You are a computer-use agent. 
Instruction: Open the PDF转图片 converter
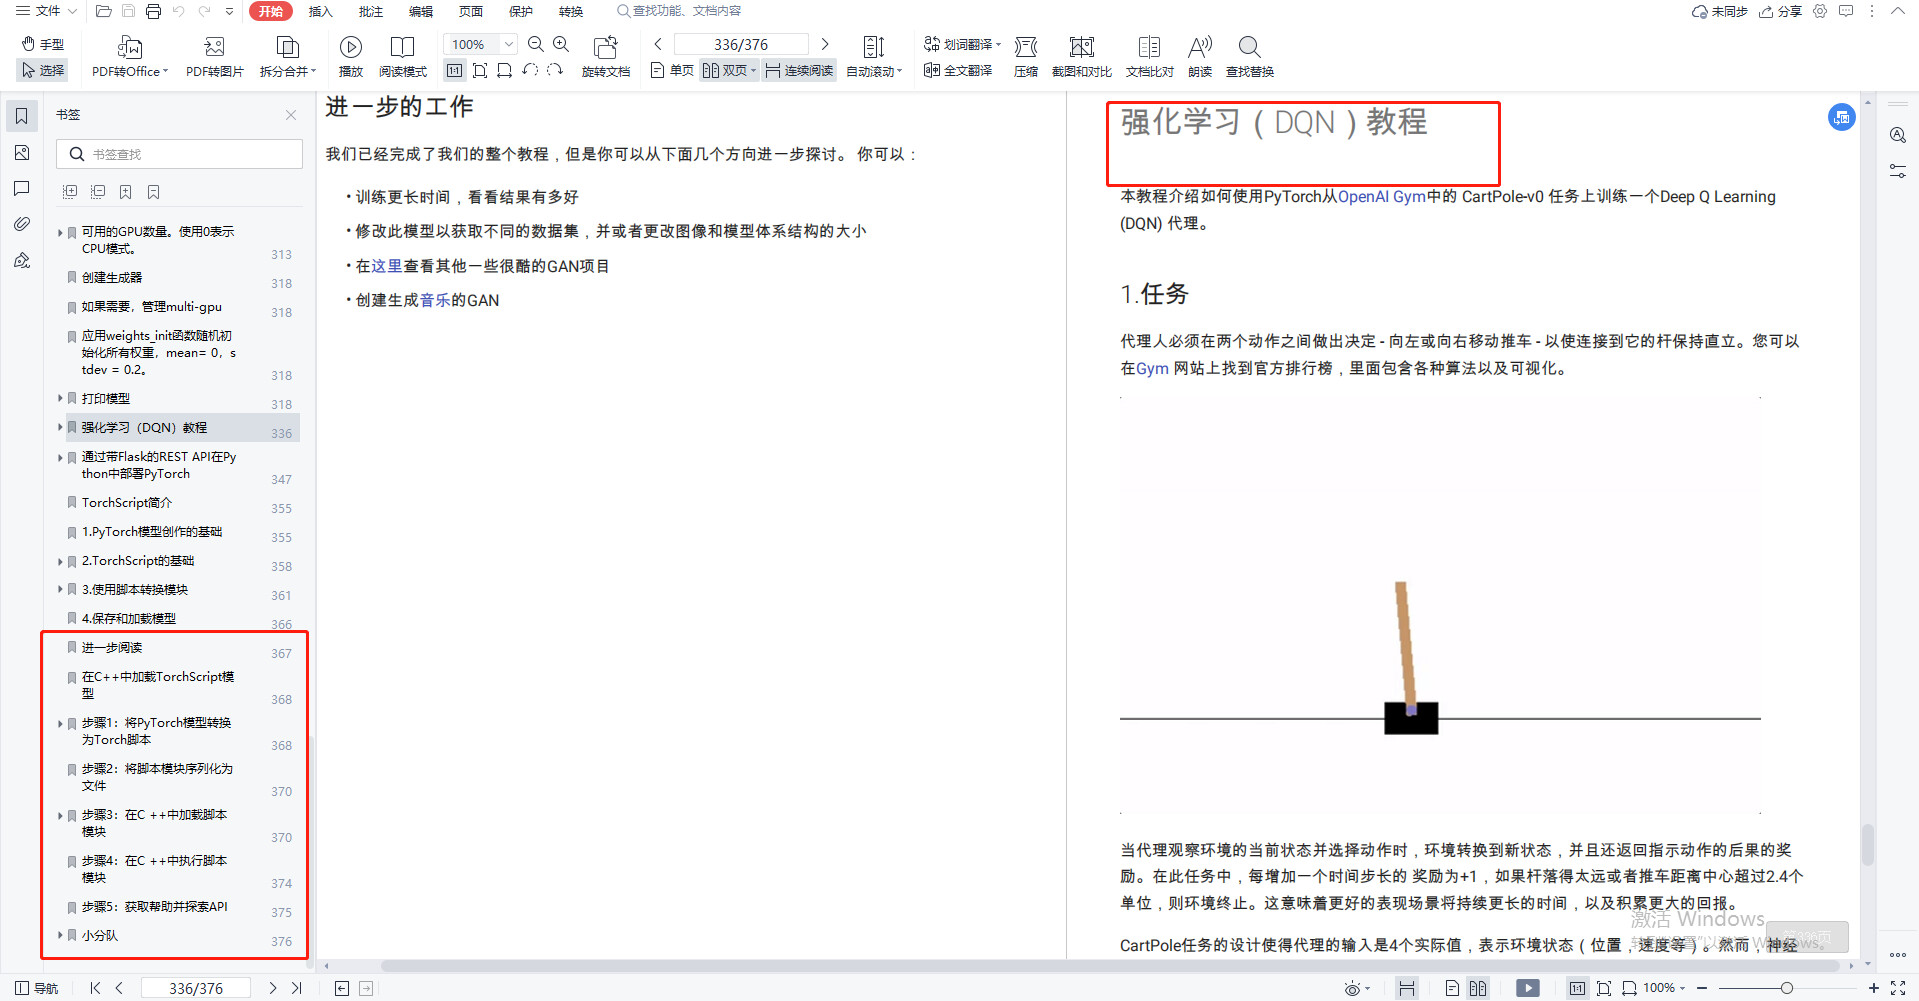(215, 57)
